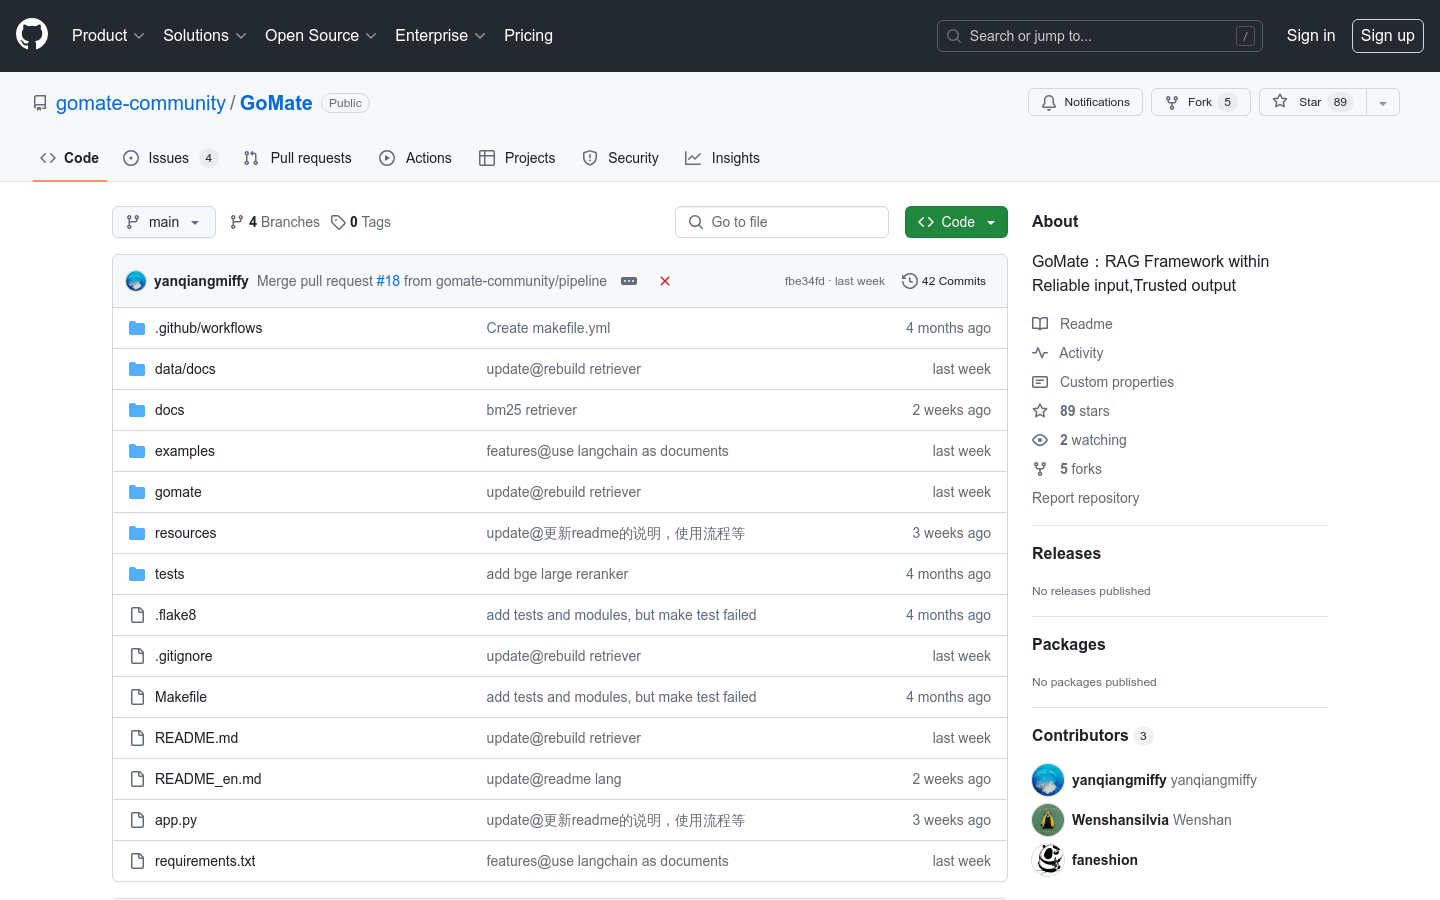
Task: Open the Releases heading link
Action: pyautogui.click(x=1066, y=553)
